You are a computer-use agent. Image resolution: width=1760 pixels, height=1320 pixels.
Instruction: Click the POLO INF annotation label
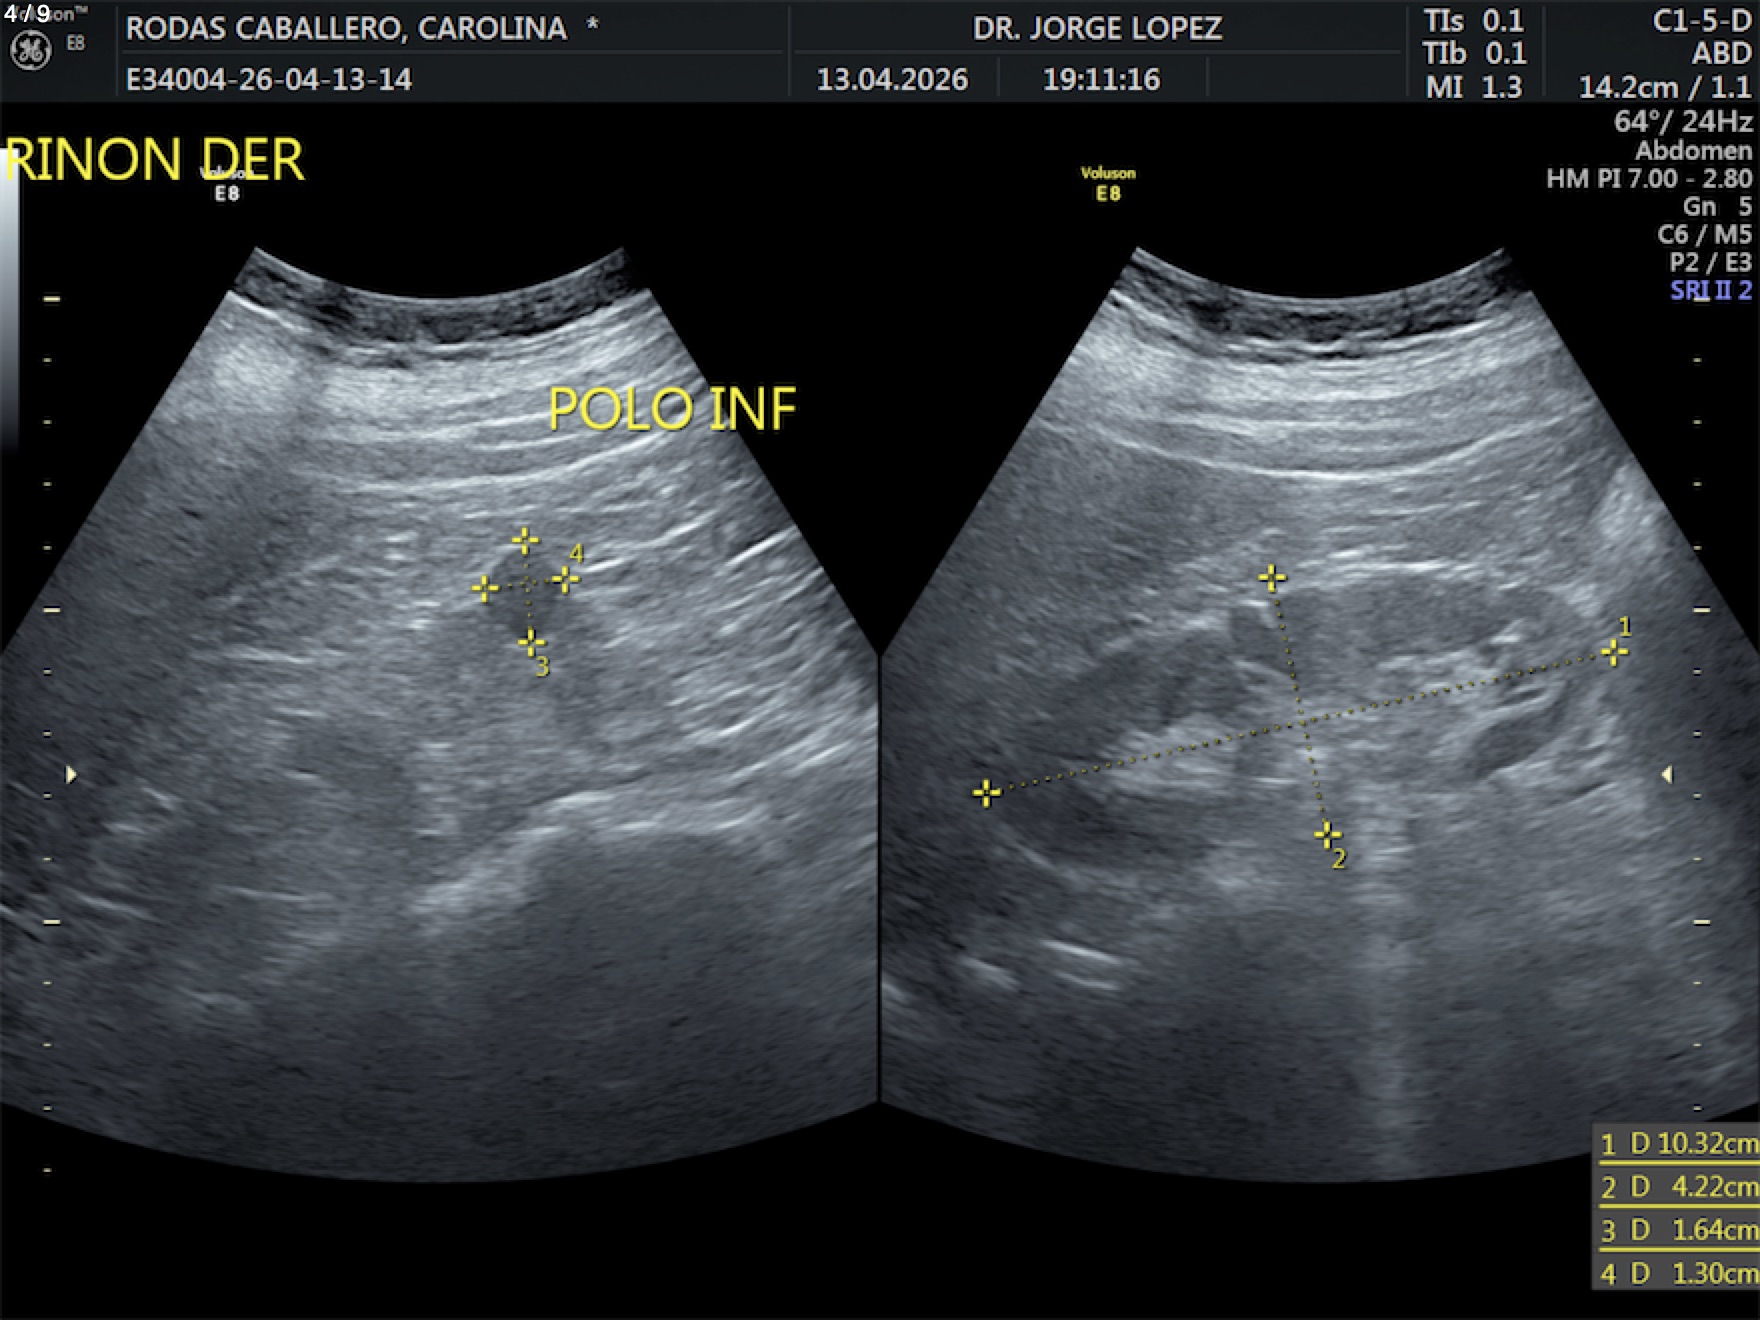tap(672, 409)
